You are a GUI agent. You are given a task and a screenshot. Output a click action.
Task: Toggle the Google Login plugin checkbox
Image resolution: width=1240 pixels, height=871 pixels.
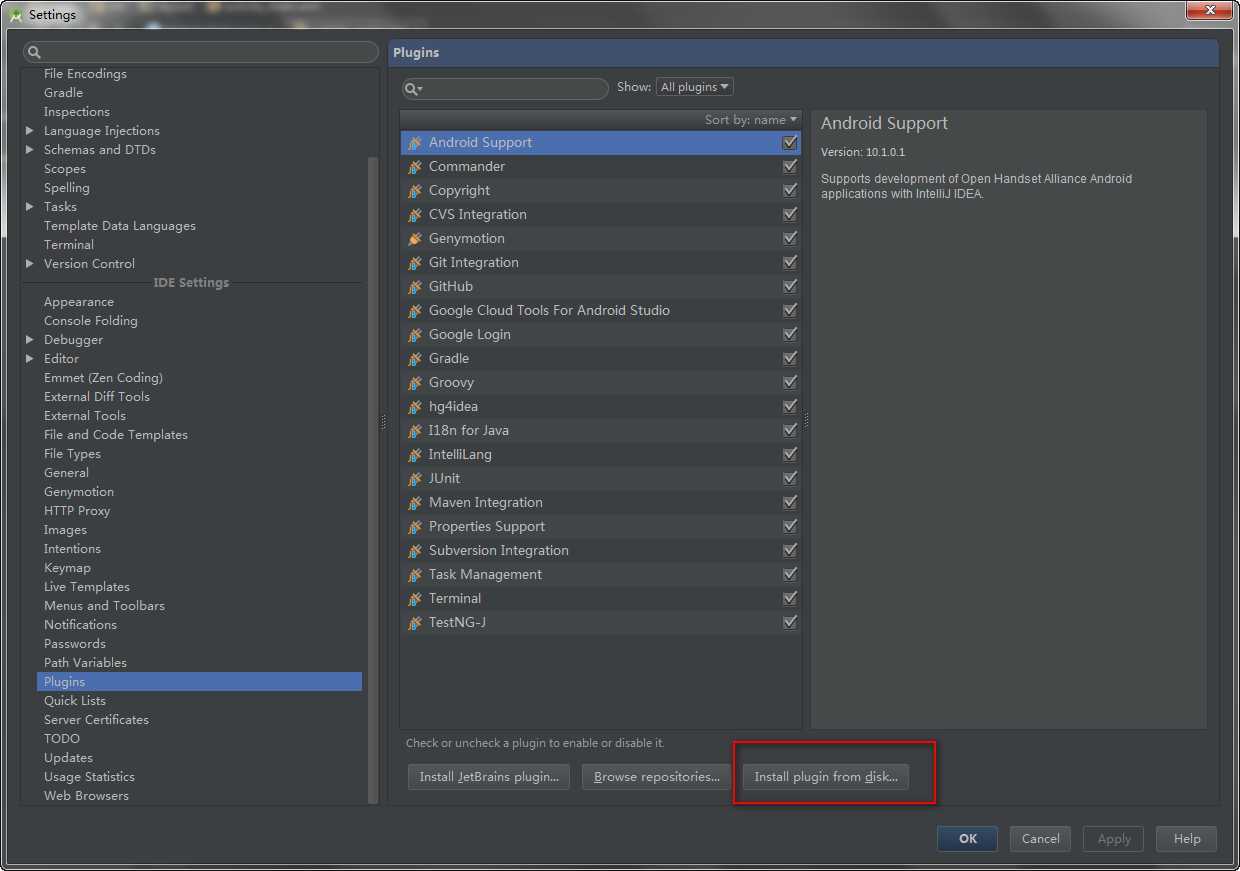pos(790,334)
